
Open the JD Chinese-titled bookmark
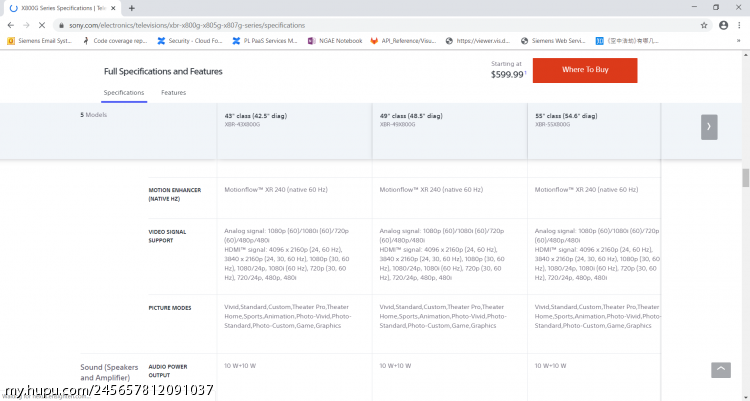627,41
